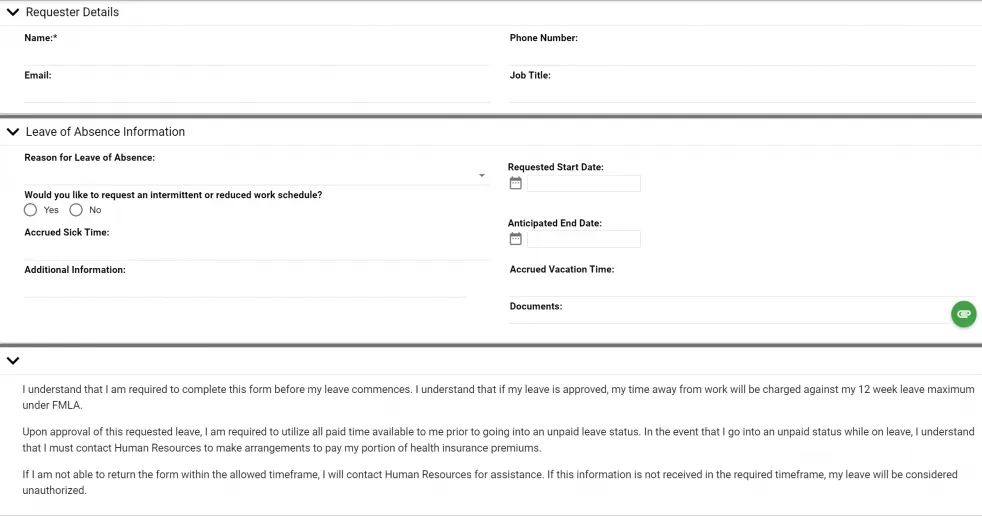982x516 pixels.
Task: Click the Accrued Sick Time field
Action: (257, 250)
